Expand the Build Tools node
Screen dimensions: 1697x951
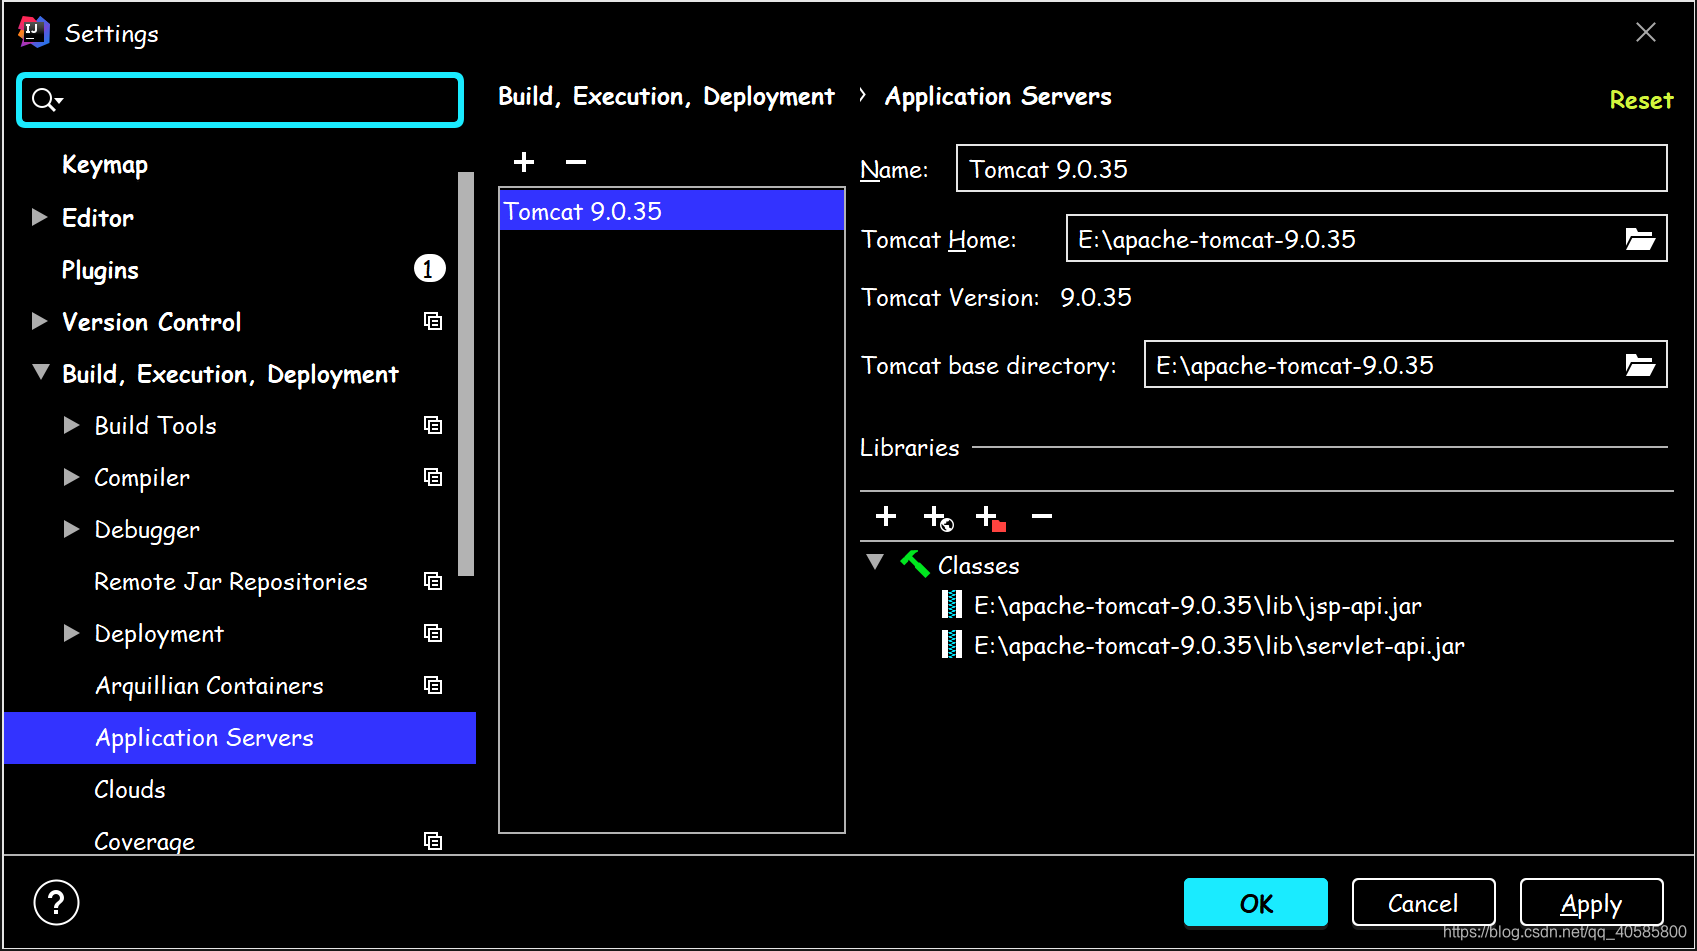71,425
